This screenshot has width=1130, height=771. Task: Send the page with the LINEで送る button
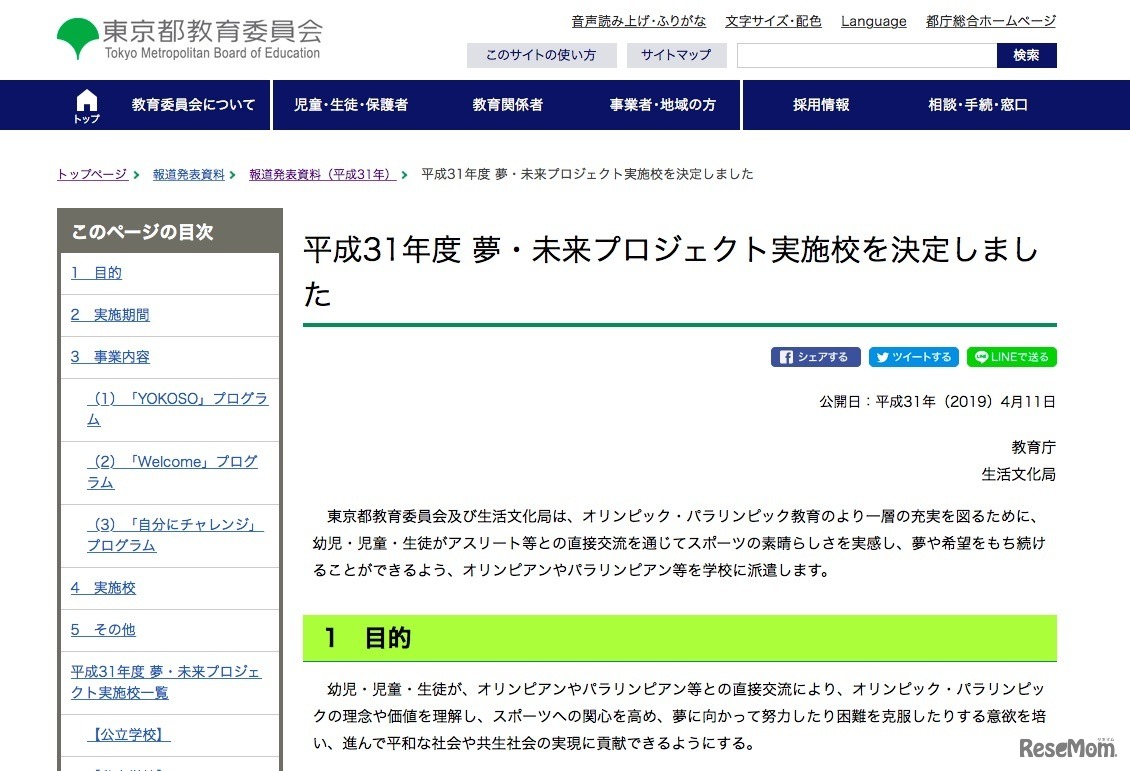[x=1011, y=356]
